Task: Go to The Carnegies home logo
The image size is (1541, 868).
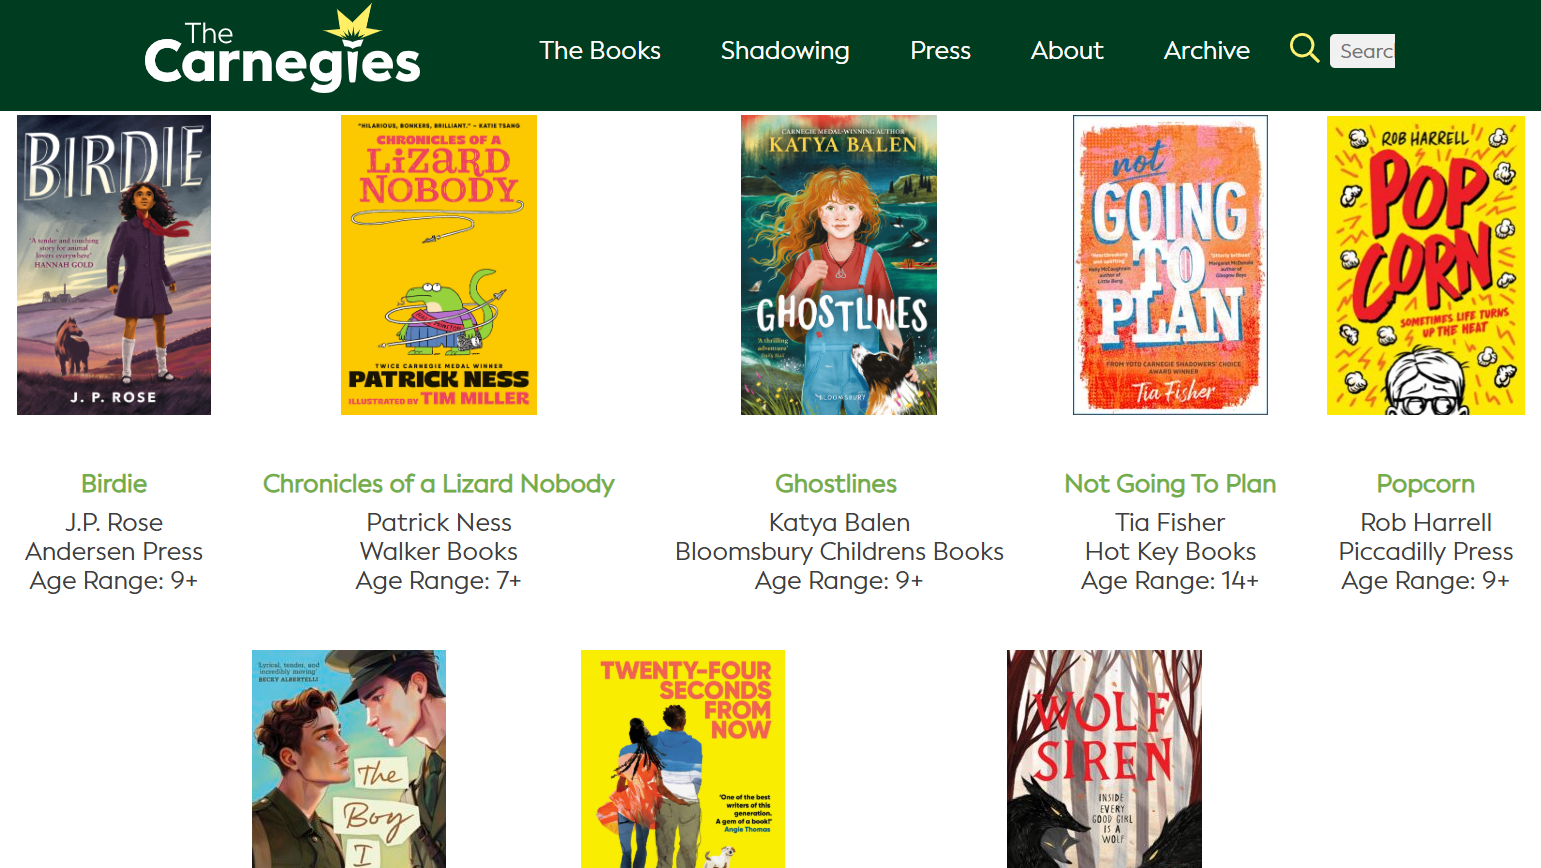Action: pyautogui.click(x=282, y=50)
